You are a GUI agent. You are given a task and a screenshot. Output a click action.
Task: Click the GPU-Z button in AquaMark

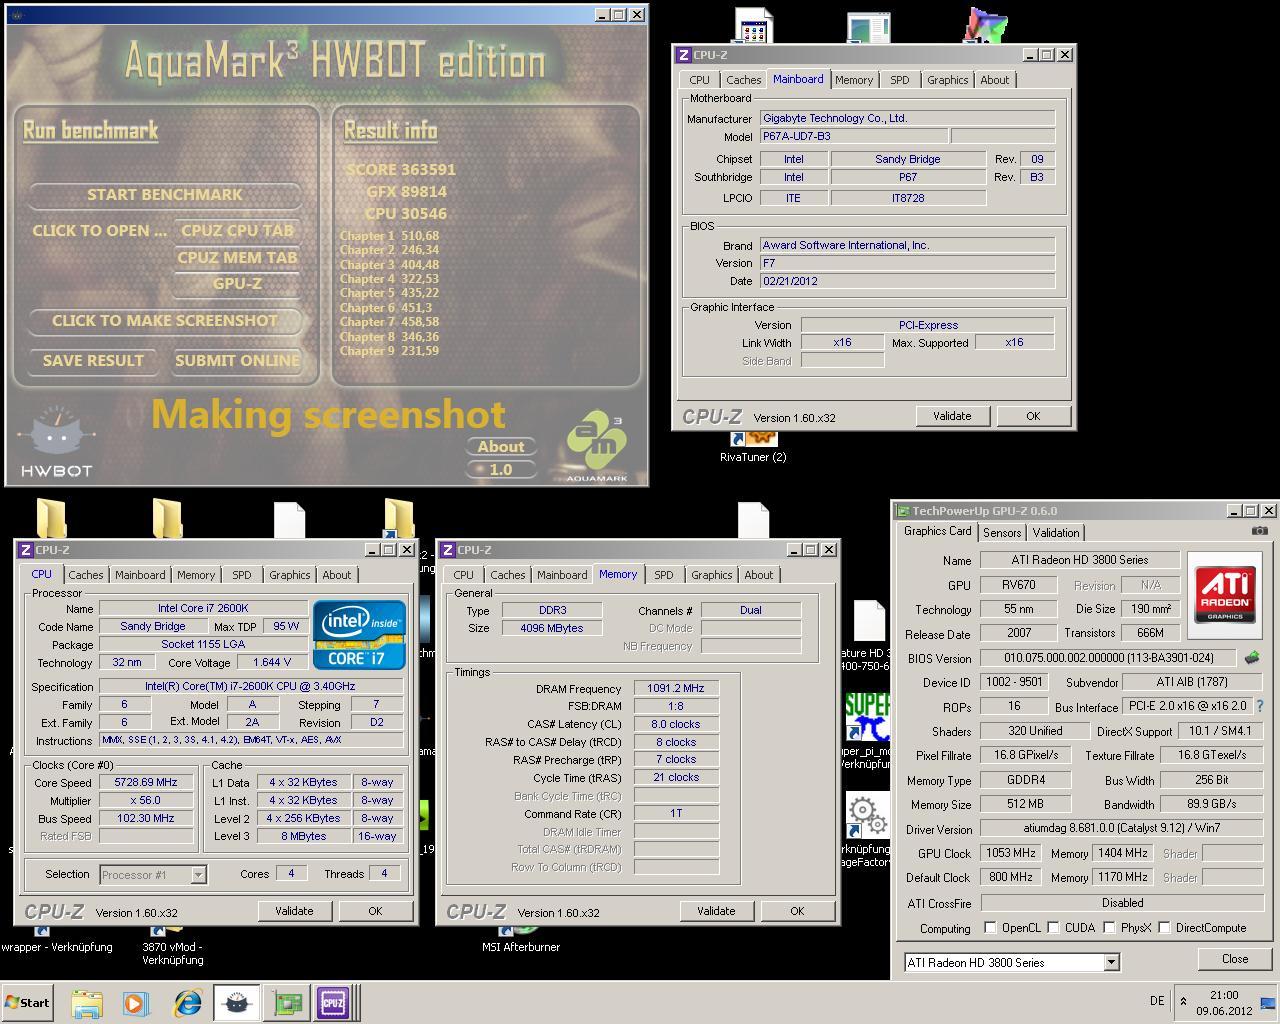tap(237, 283)
